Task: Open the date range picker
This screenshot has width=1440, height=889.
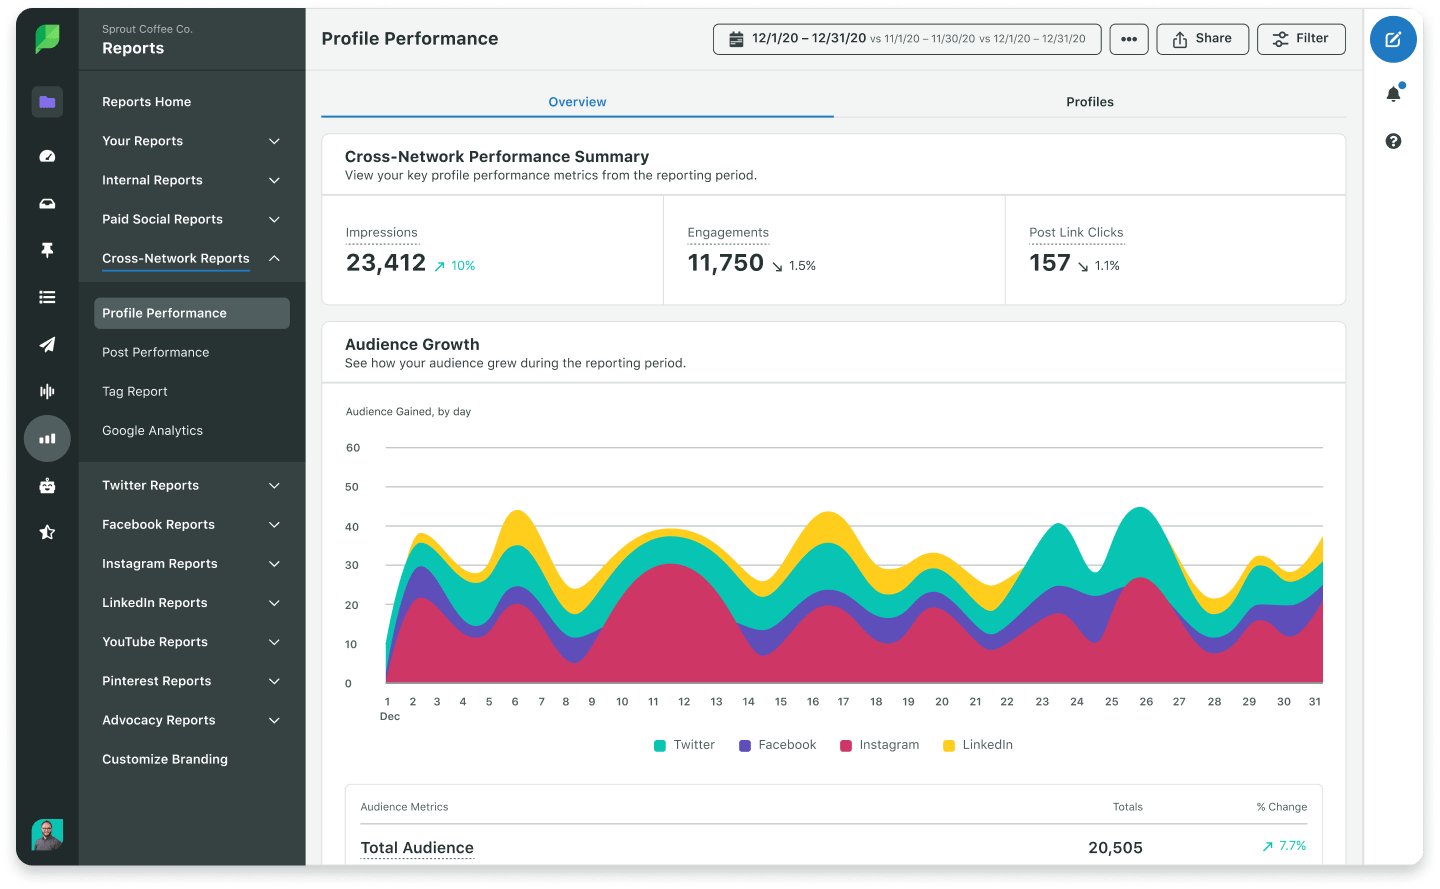Action: pos(906,39)
